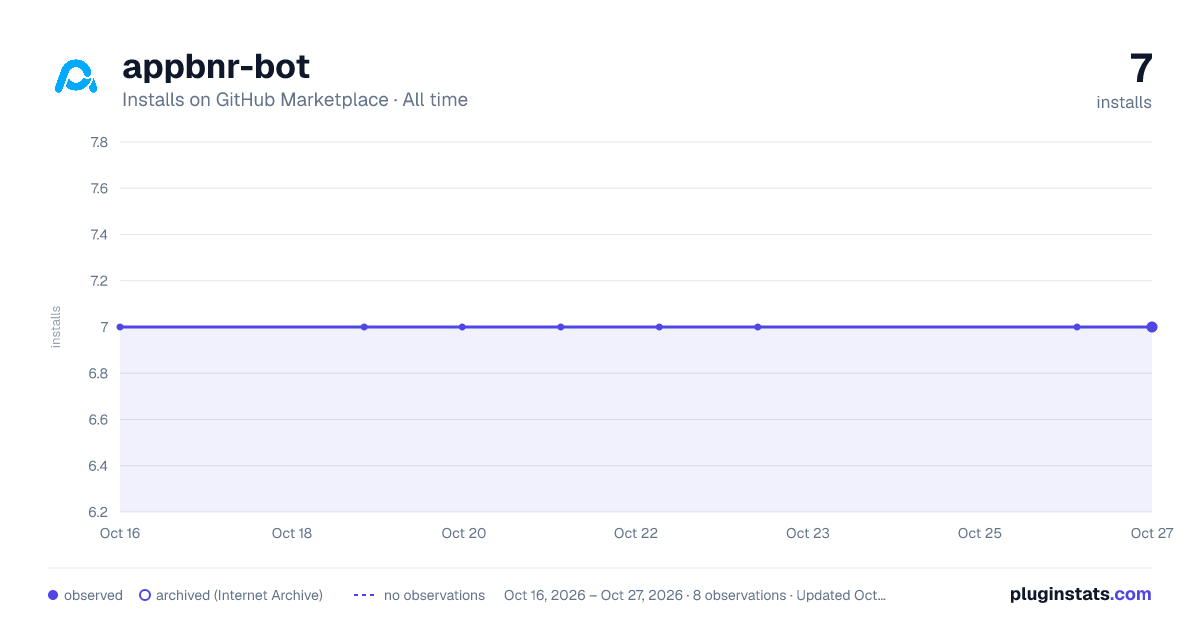Click the 'archived (Internet Archive)' legend label
1200x630 pixels.
pyautogui.click(x=239, y=595)
